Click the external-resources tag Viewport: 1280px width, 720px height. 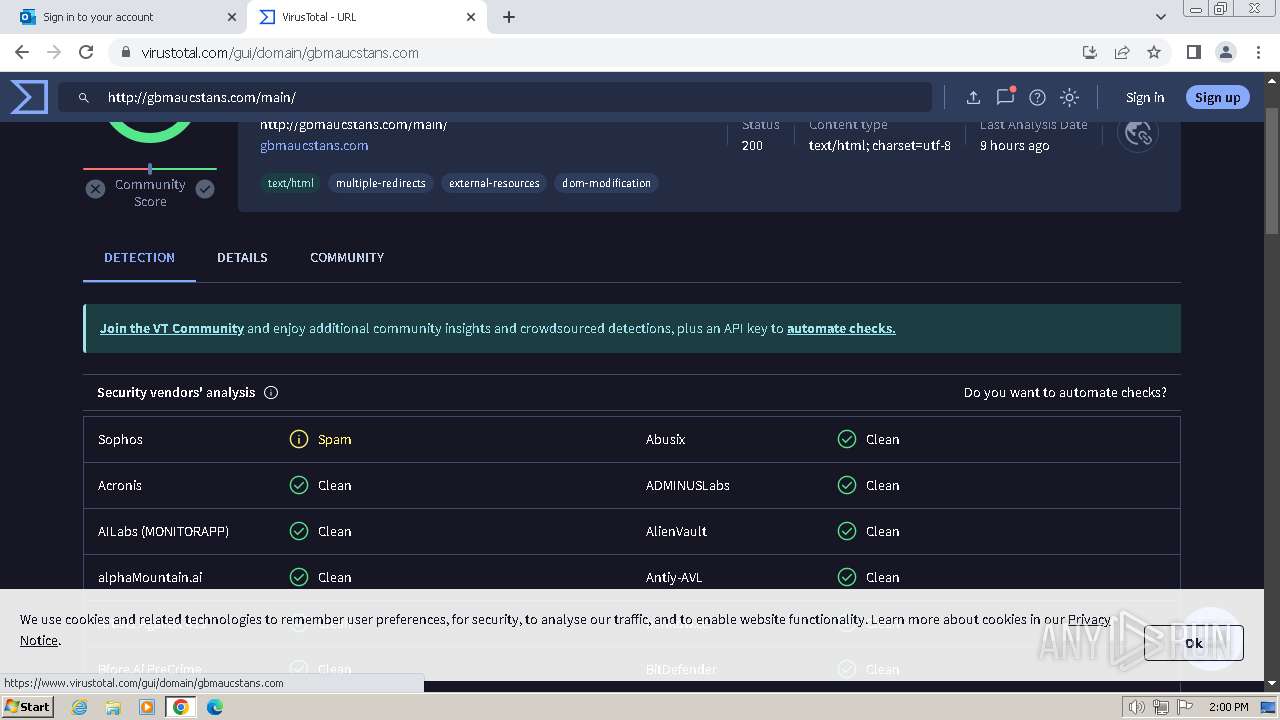pyautogui.click(x=494, y=183)
